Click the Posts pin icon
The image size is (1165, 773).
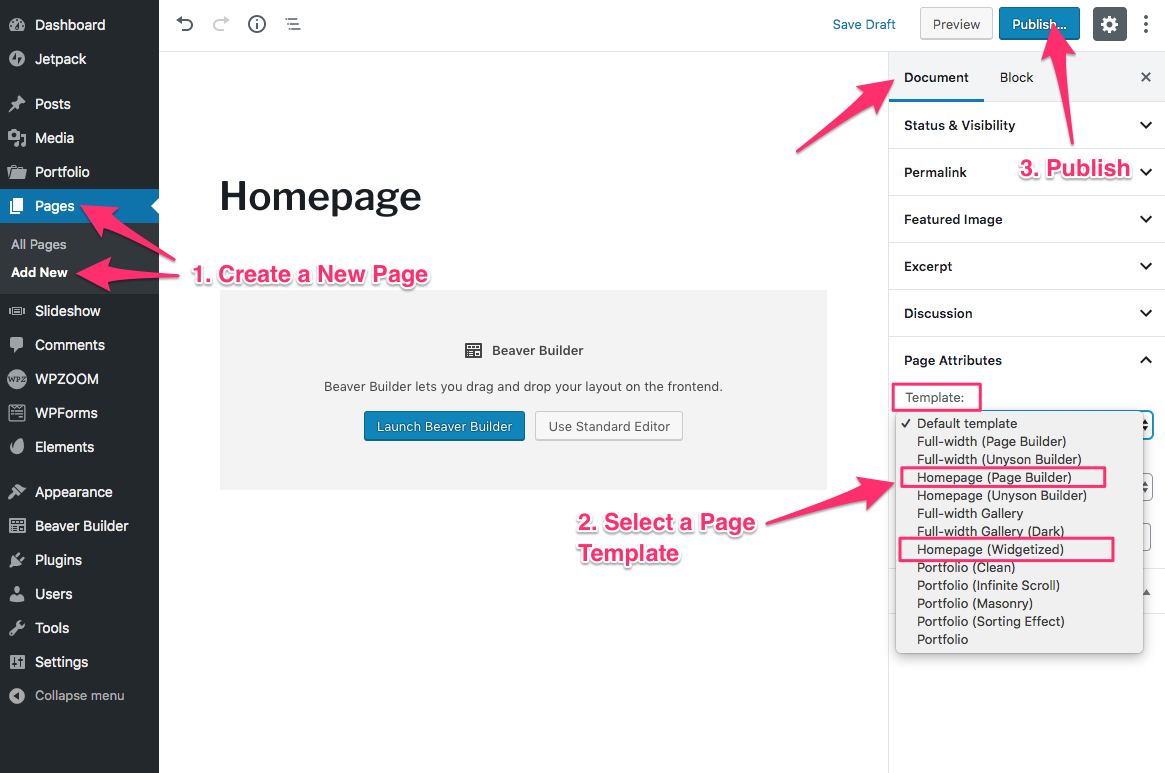pos(17,104)
